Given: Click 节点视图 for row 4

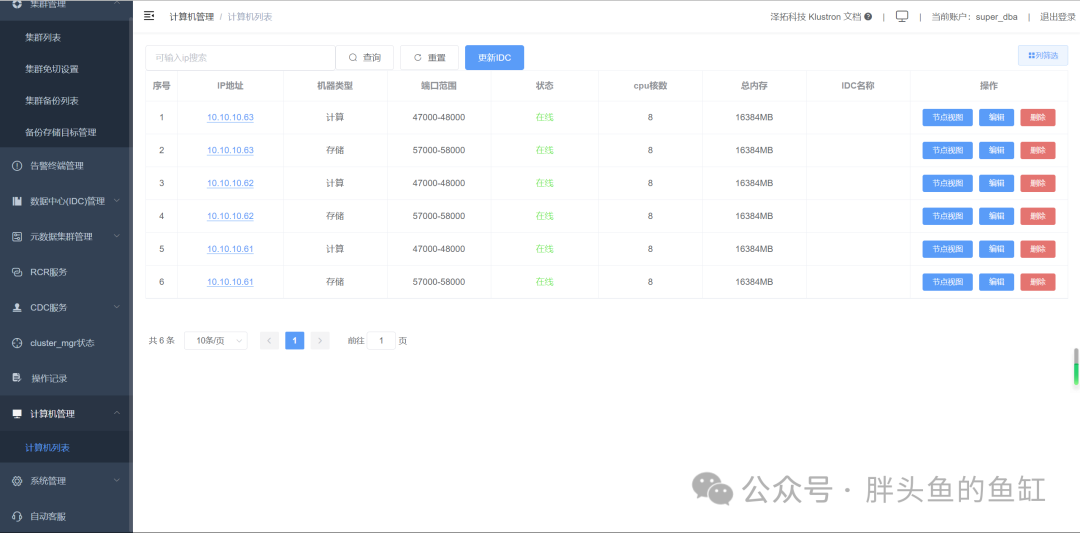Looking at the screenshot, I should pos(947,216).
